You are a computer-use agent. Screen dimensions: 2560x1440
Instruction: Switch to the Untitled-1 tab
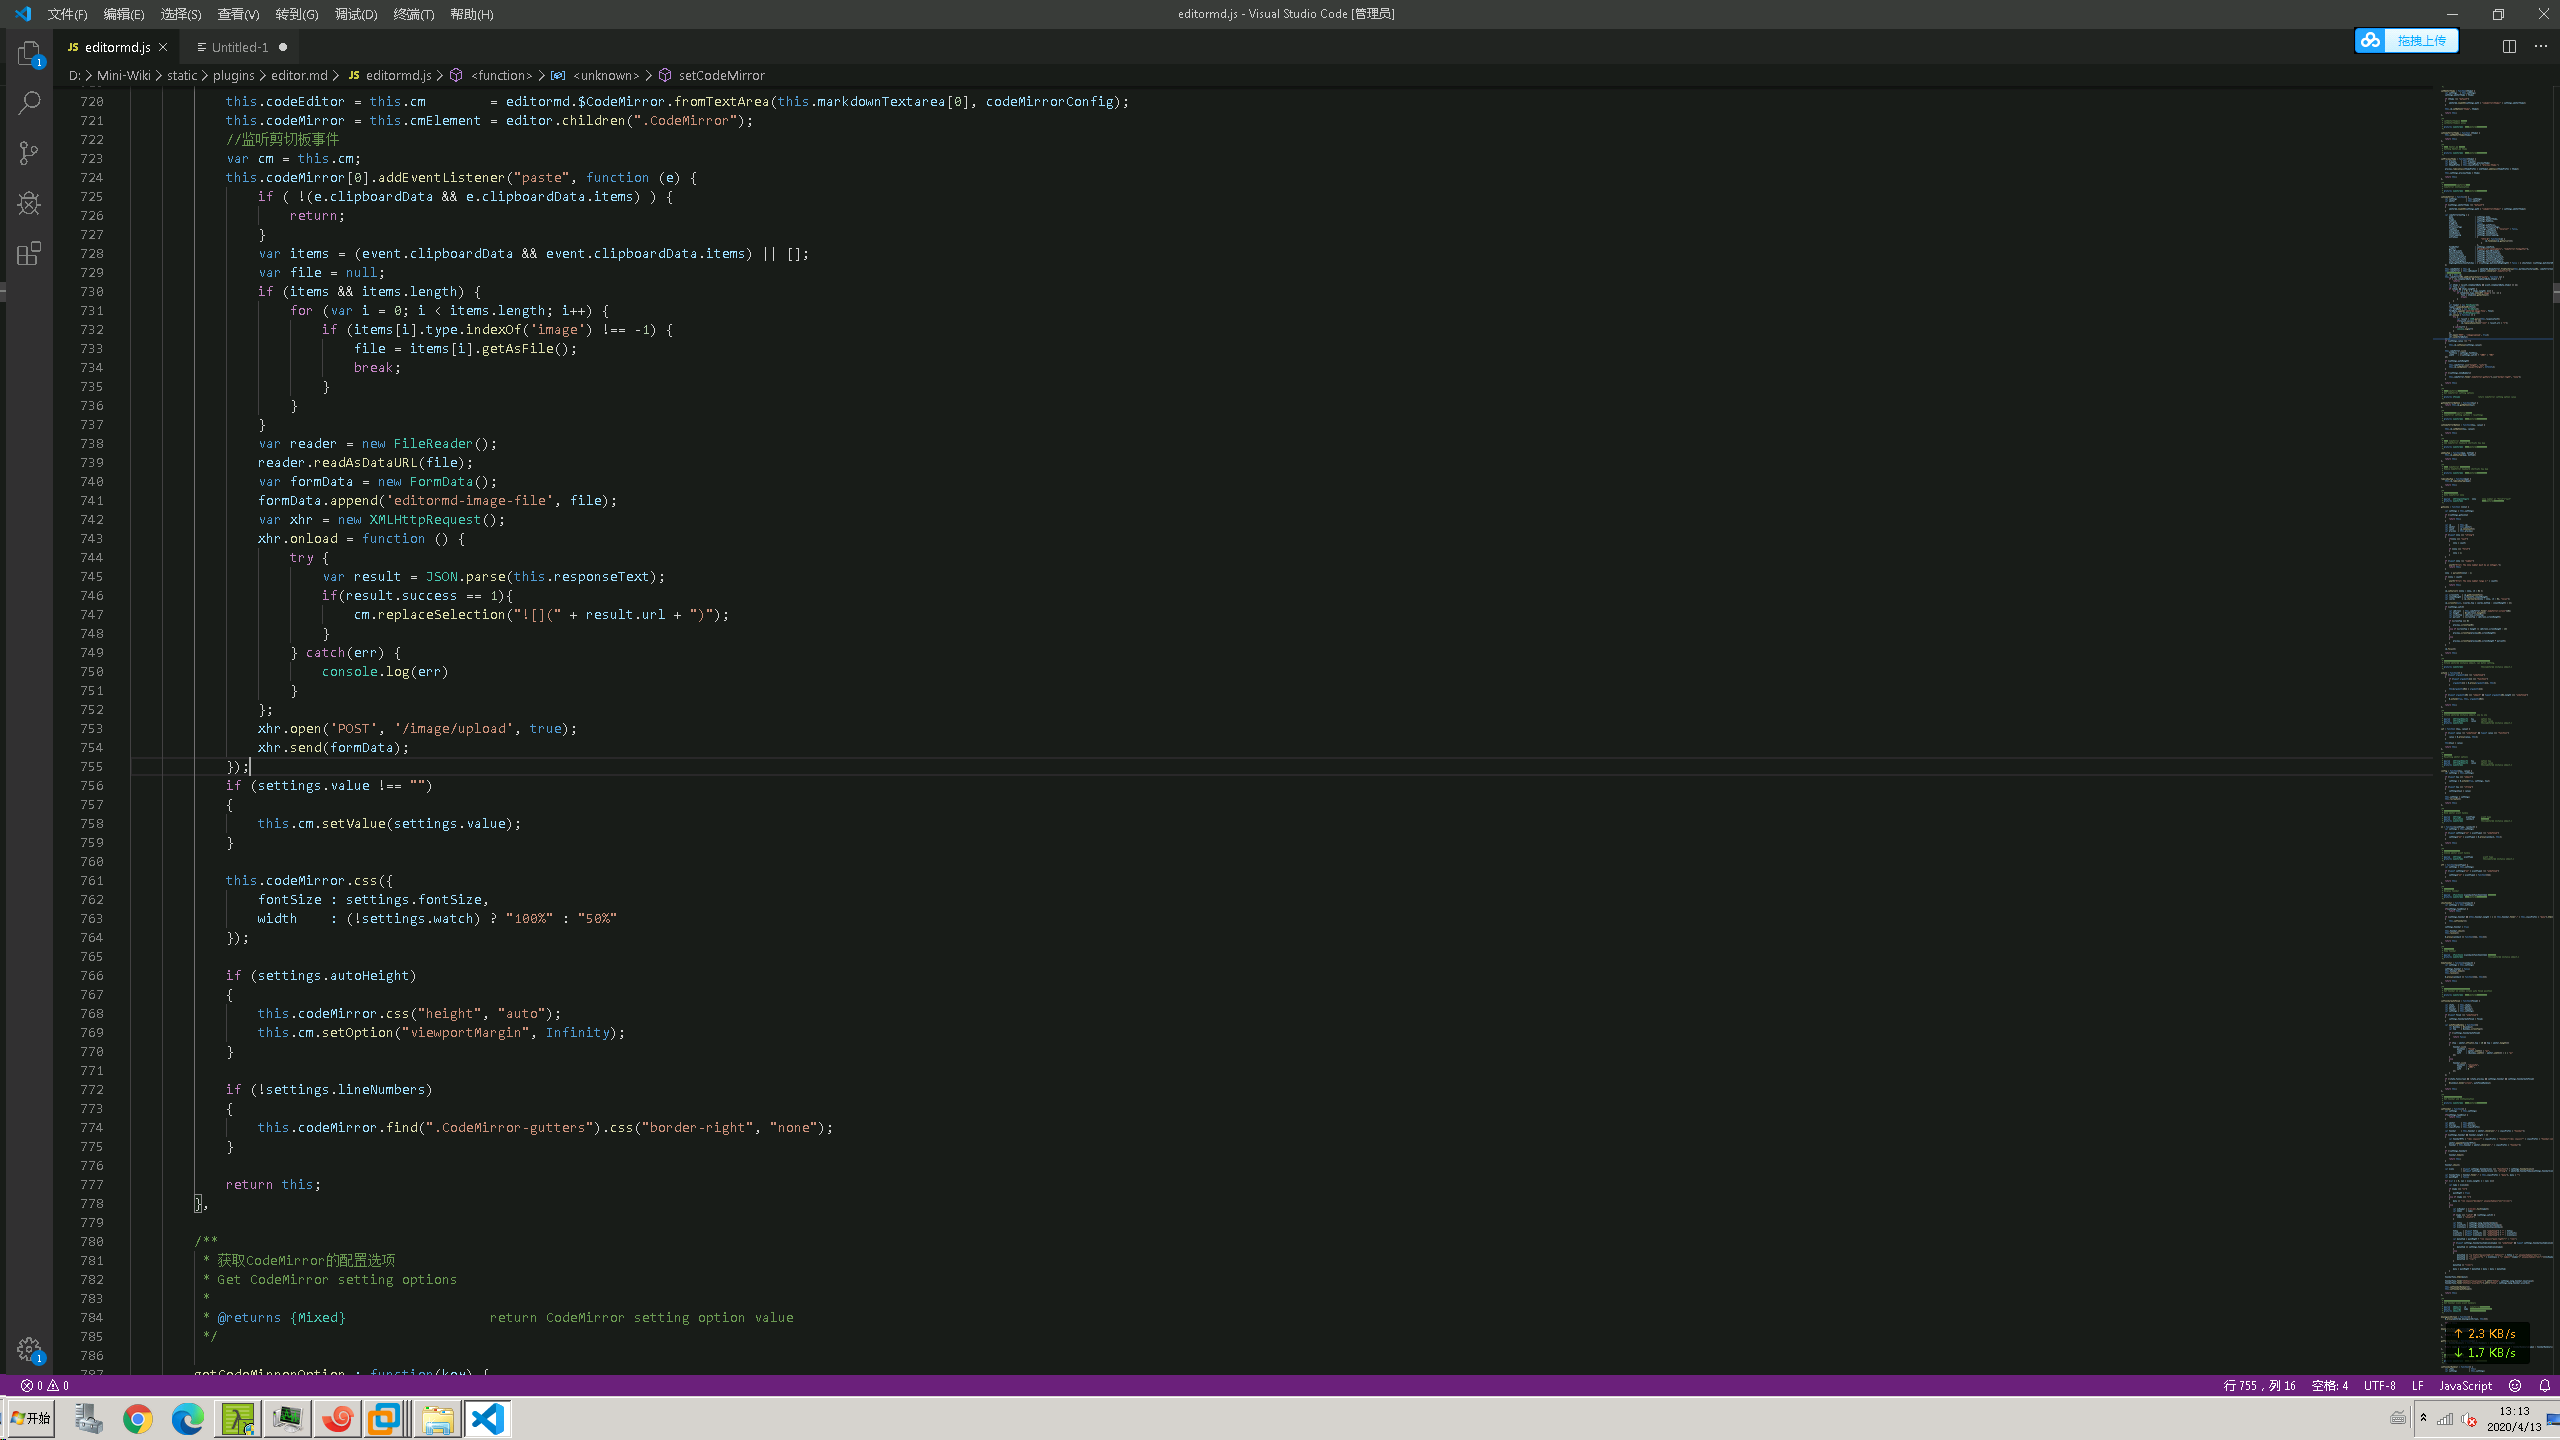coord(240,47)
